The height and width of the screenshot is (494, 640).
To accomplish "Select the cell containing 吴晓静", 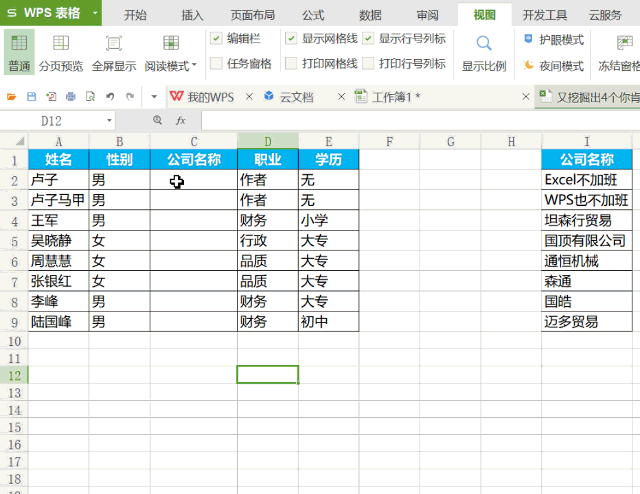I will point(58,241).
